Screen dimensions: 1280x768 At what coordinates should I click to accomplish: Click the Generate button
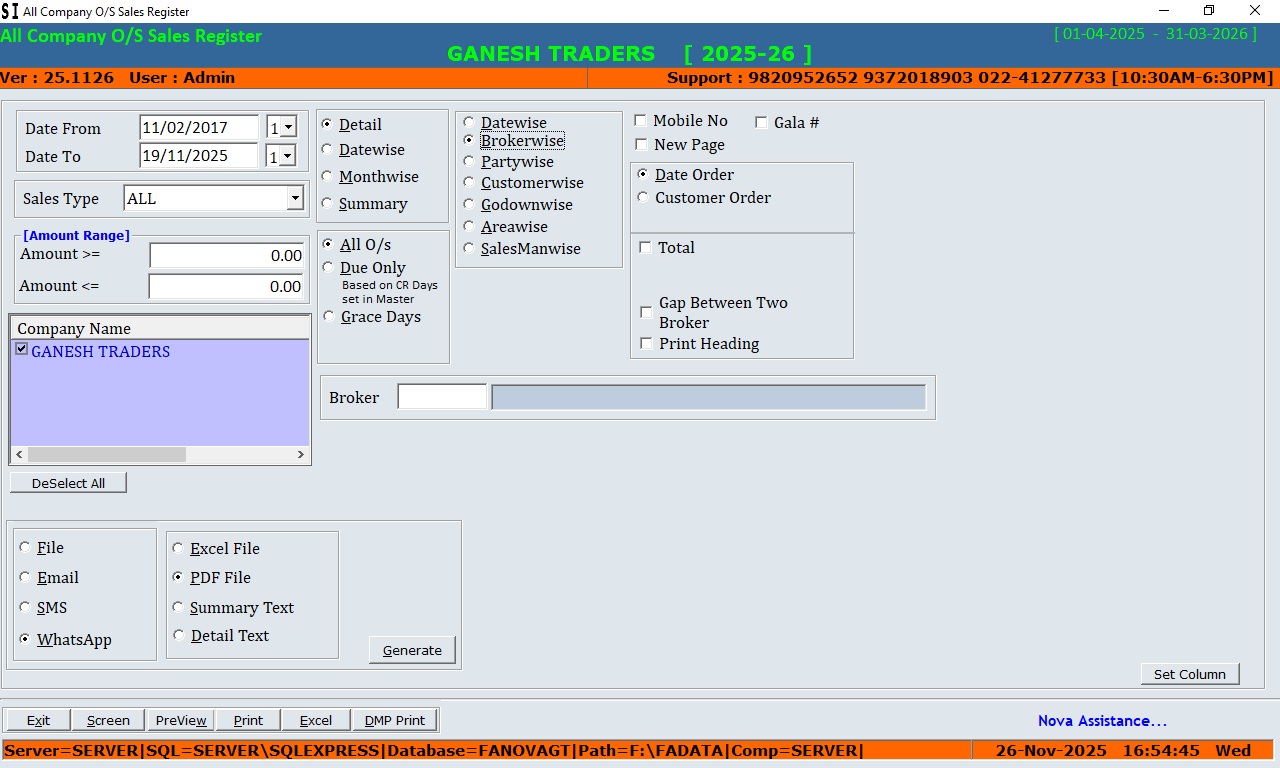click(412, 650)
